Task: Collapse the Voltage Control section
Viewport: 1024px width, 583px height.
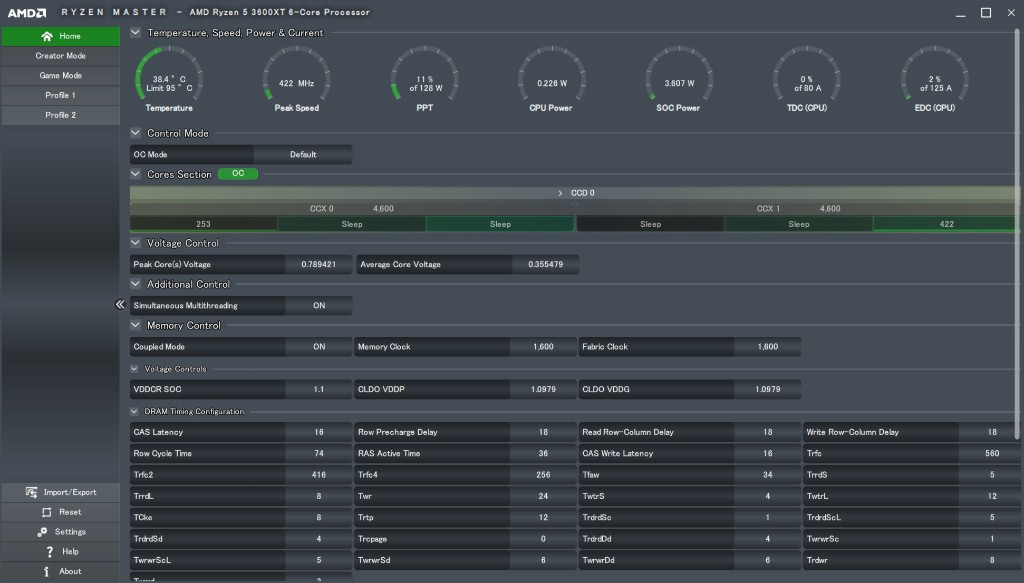Action: [136, 243]
